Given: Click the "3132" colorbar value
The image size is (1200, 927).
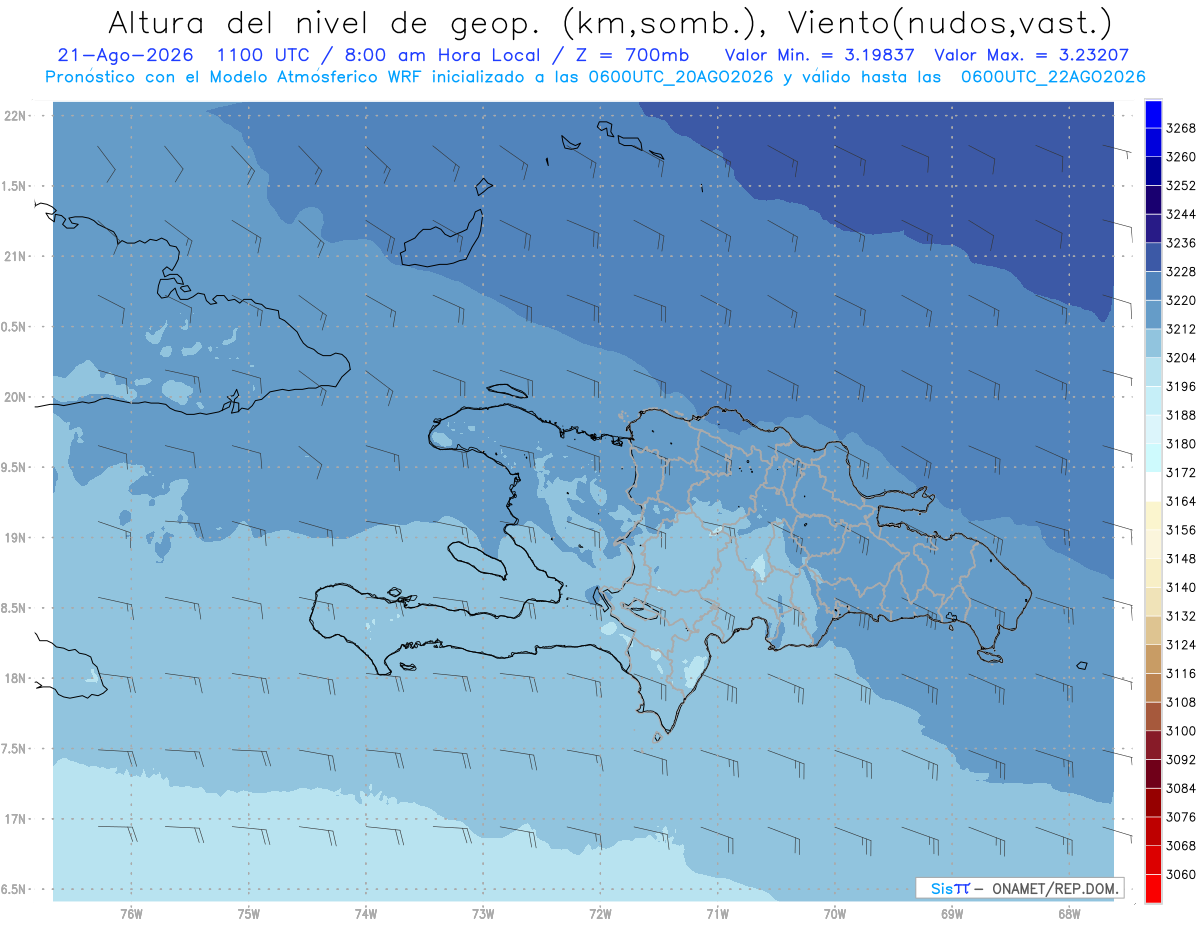Looking at the screenshot, I should [1181, 616].
